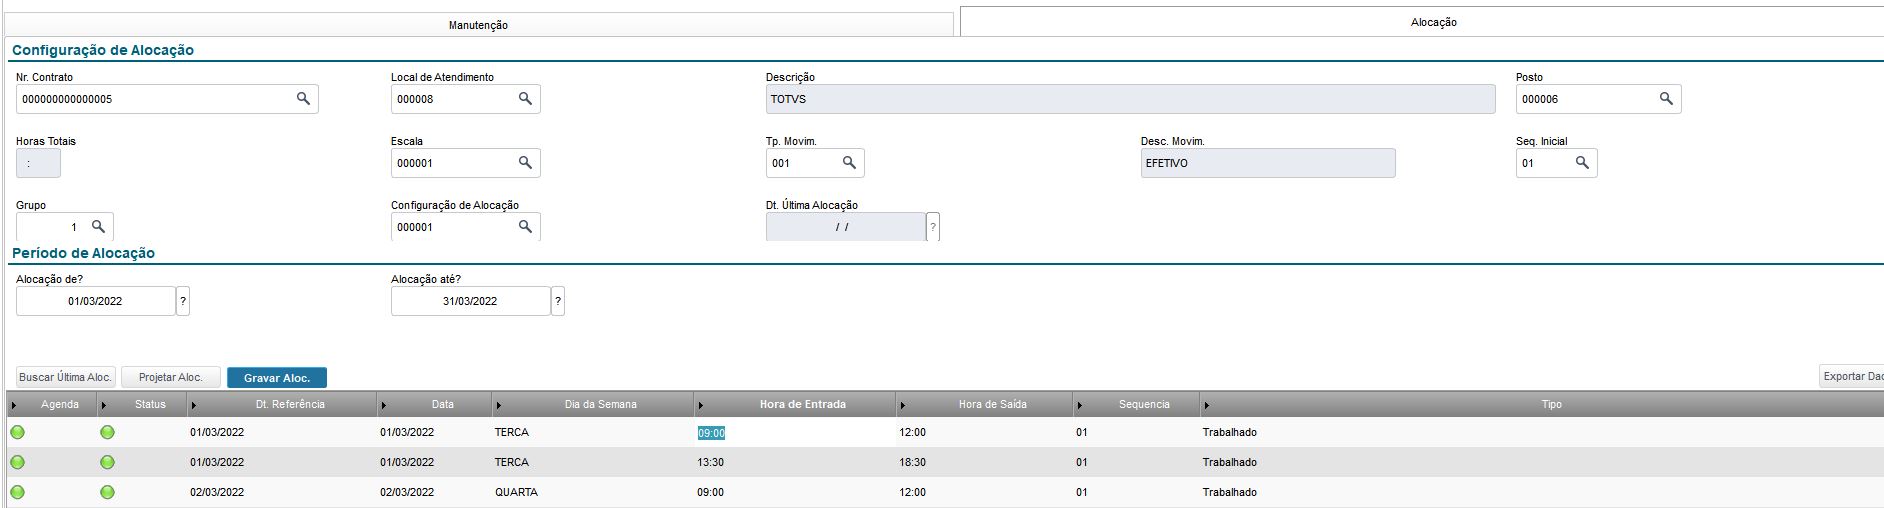Open date picker for Dt. Última Alocação

click(933, 227)
